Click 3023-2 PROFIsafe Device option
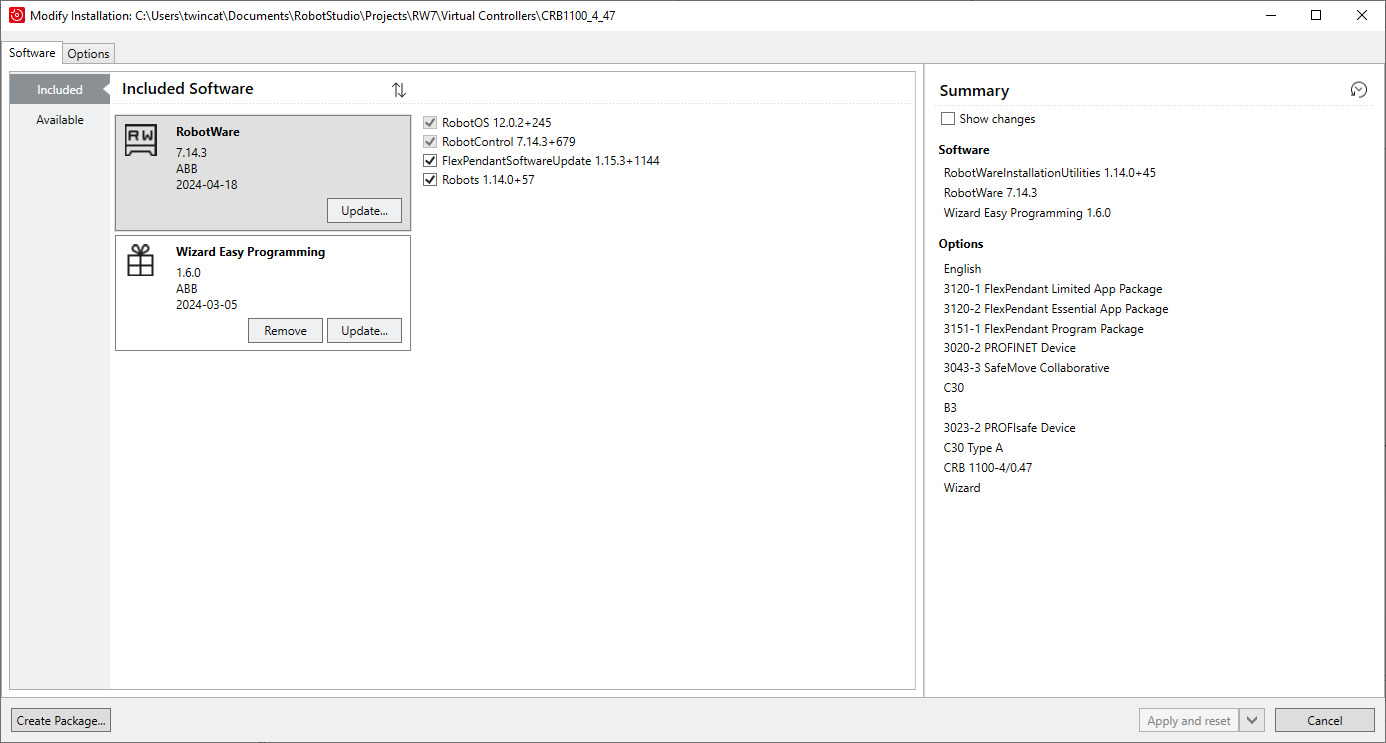 click(x=1009, y=428)
